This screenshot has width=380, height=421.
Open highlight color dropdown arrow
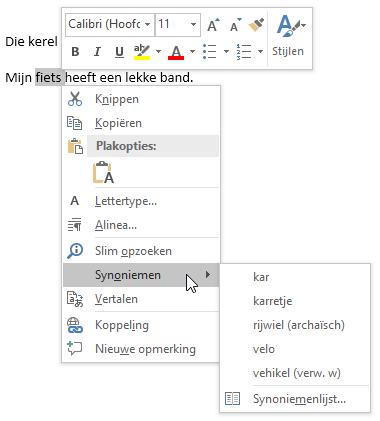(x=158, y=52)
